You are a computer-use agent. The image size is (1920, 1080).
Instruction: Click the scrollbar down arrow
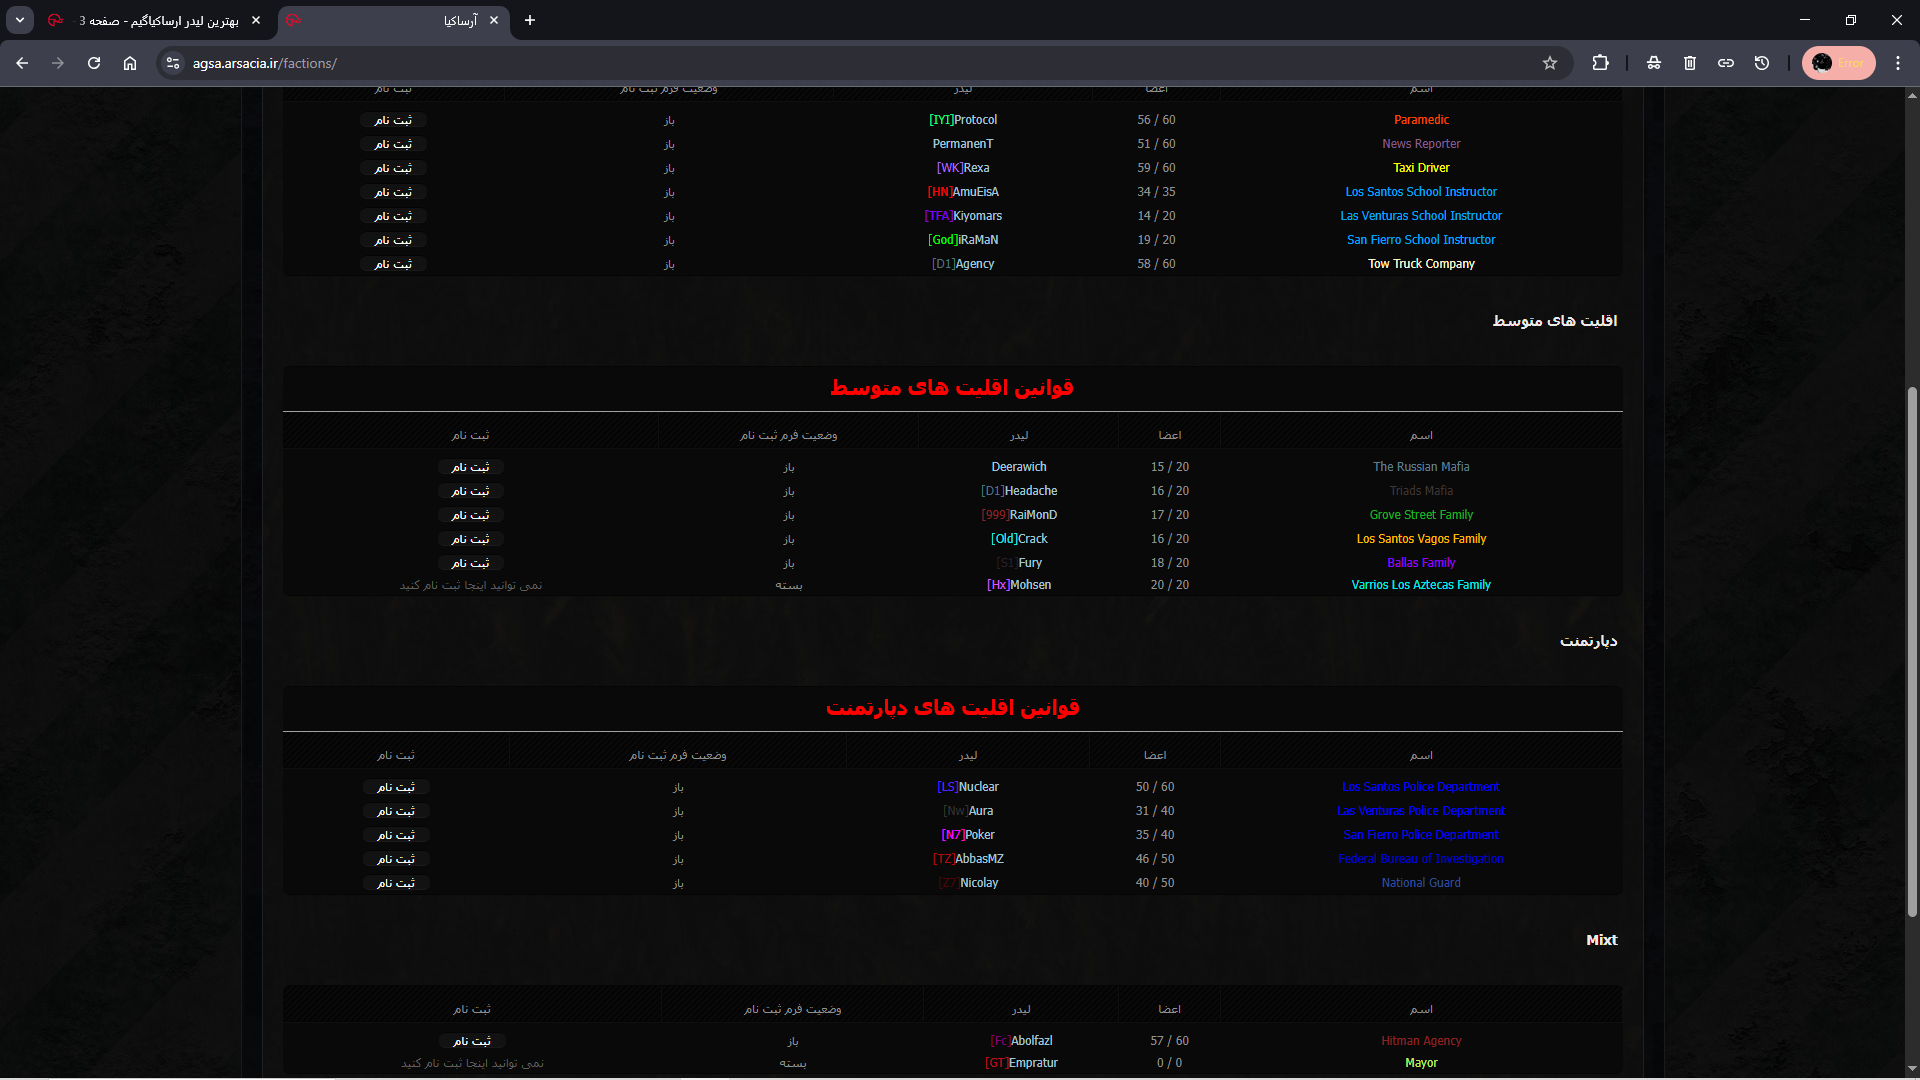[x=1912, y=1068]
